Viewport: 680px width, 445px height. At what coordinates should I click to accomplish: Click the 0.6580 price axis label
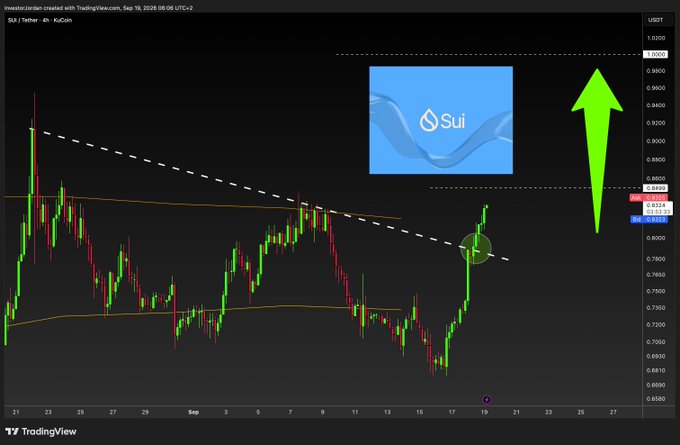click(656, 399)
